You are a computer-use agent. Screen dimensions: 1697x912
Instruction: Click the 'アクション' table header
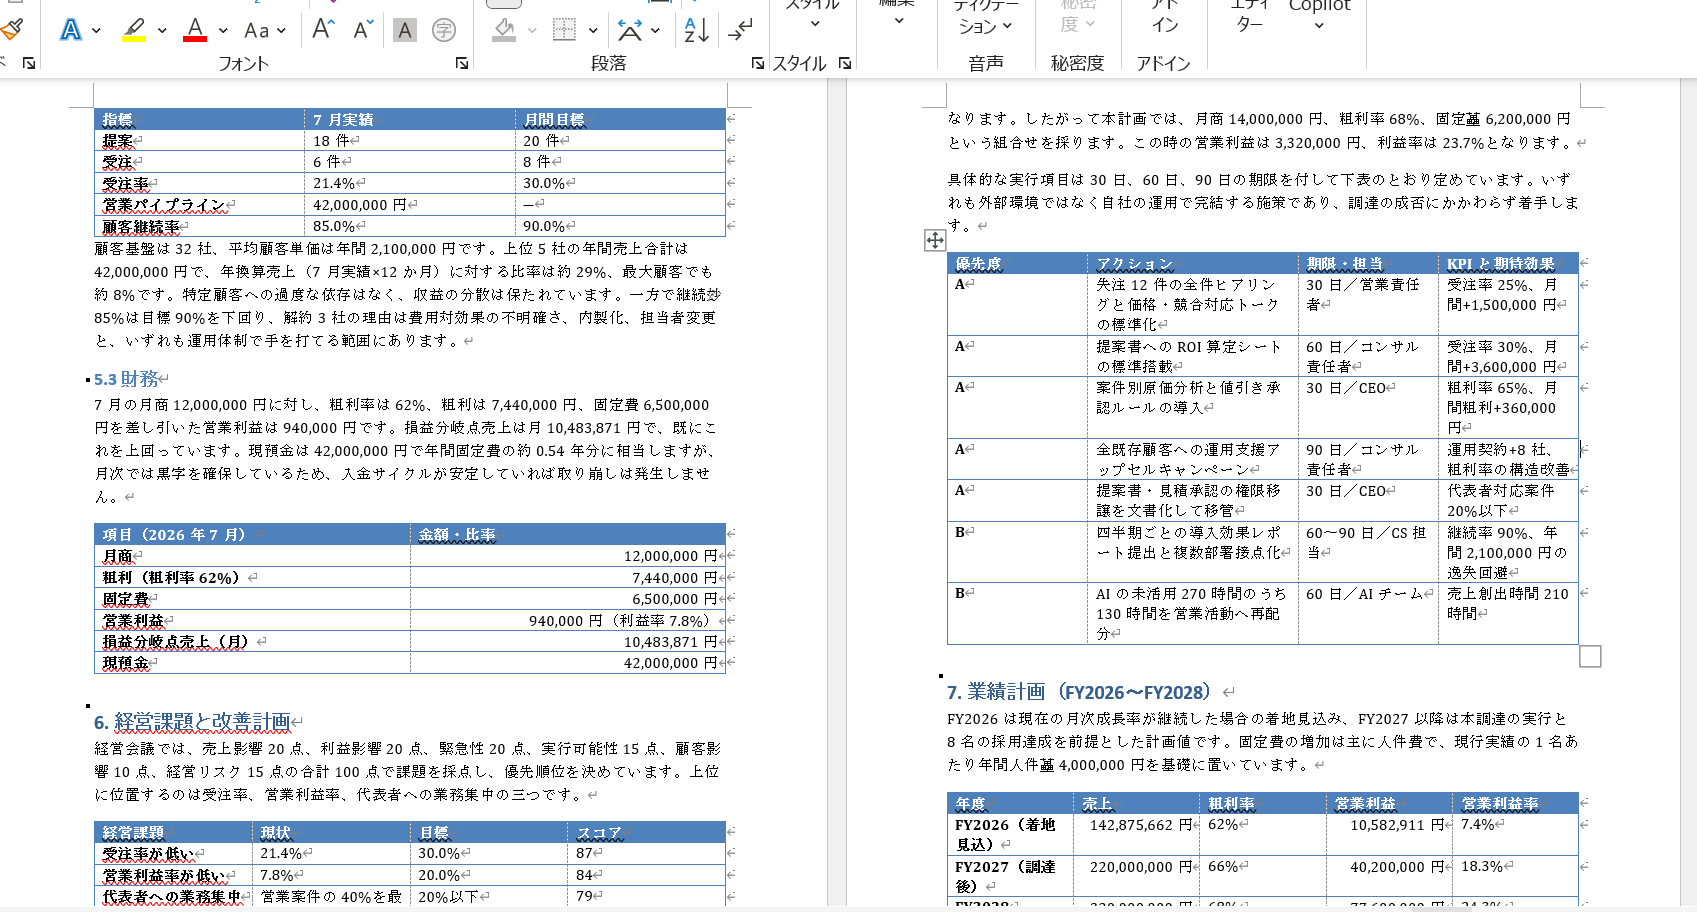tap(1193, 264)
